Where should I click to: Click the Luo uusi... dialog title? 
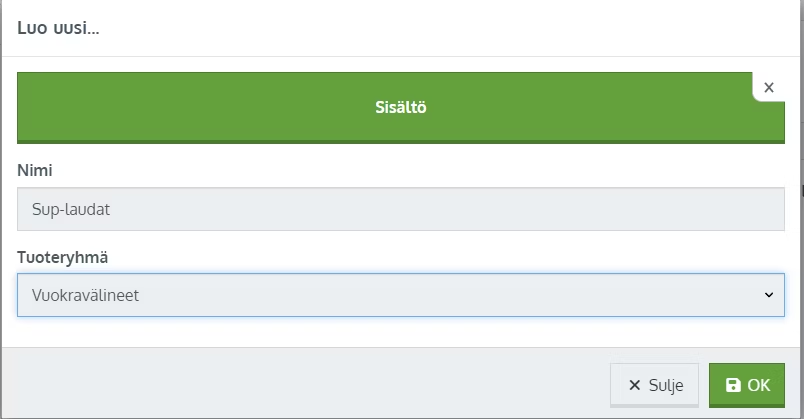pyautogui.click(x=58, y=28)
